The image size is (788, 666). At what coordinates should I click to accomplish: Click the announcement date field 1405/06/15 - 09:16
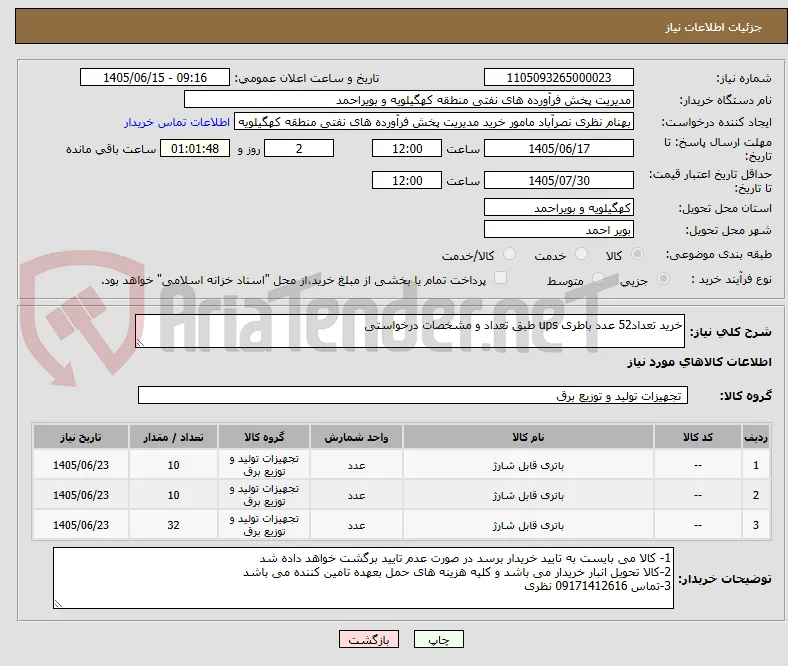(x=155, y=77)
